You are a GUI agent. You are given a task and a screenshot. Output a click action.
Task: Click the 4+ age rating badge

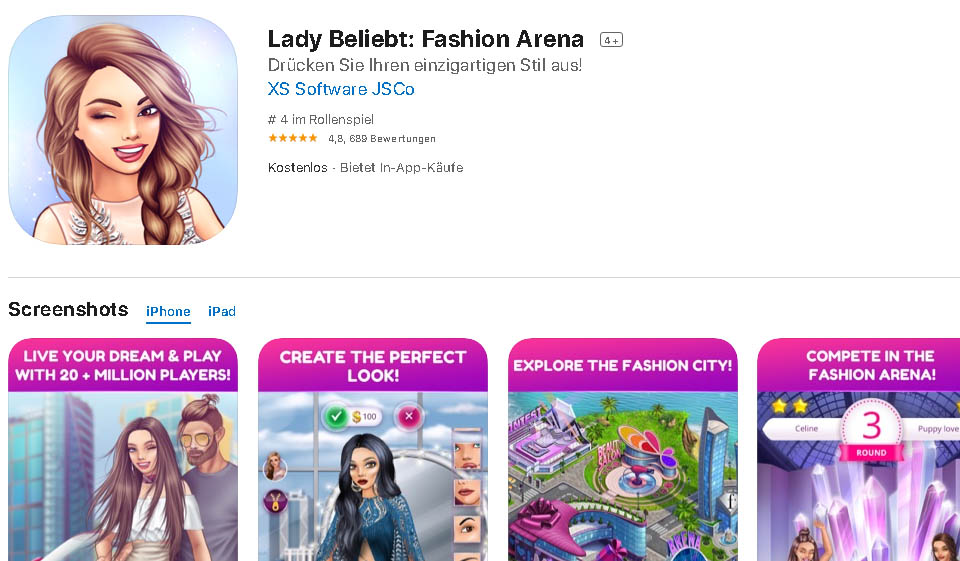[x=611, y=40]
